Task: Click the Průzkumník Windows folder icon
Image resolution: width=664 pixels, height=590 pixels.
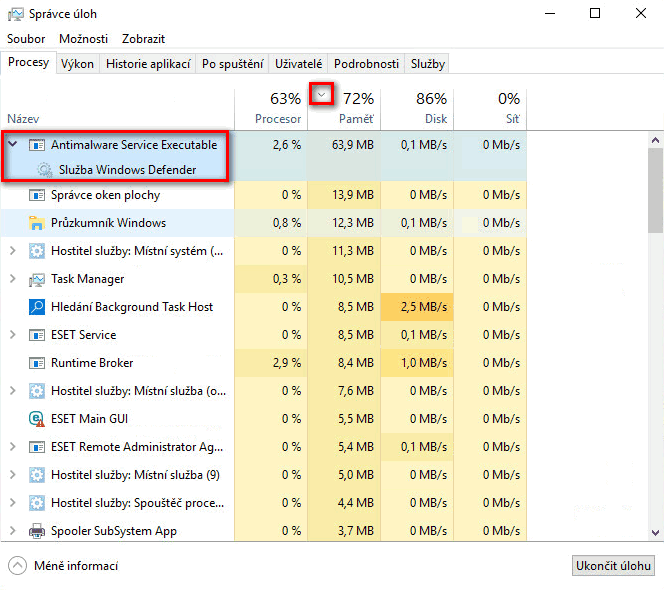Action: click(37, 223)
